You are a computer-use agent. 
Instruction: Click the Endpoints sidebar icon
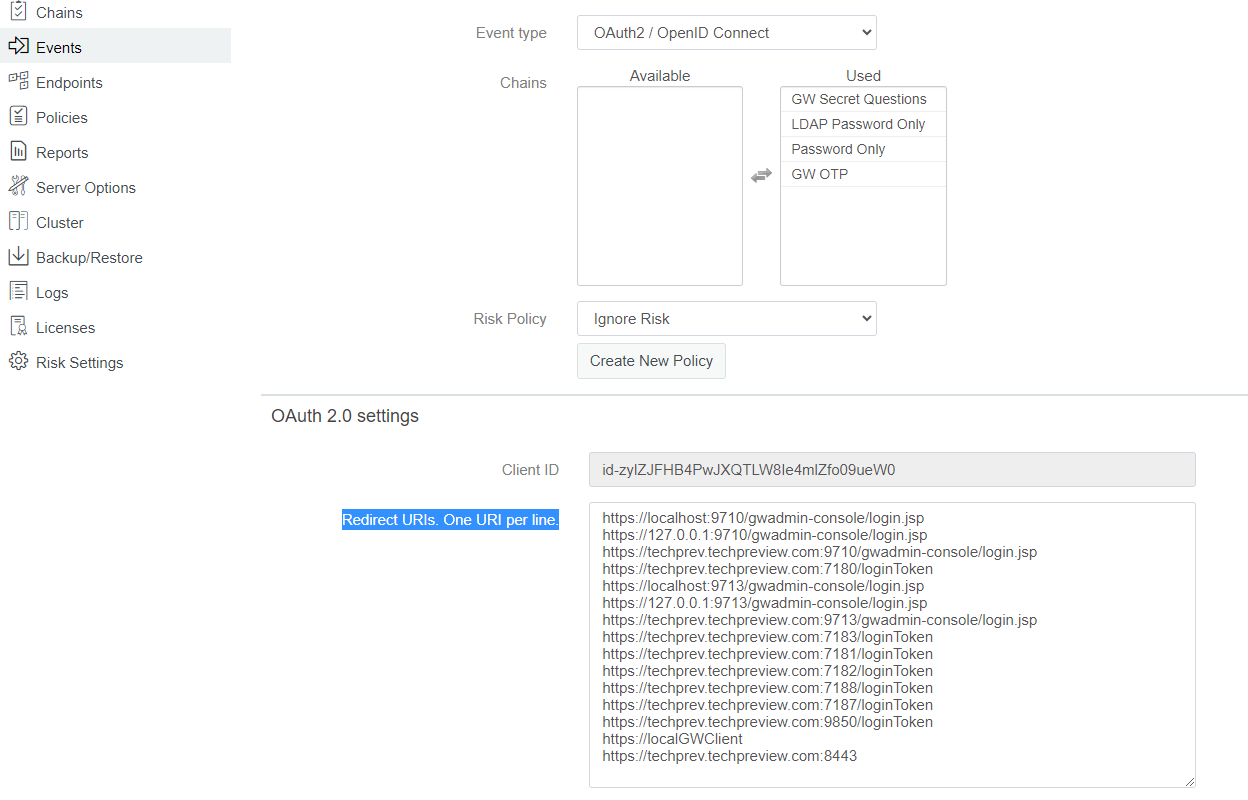[x=18, y=82]
